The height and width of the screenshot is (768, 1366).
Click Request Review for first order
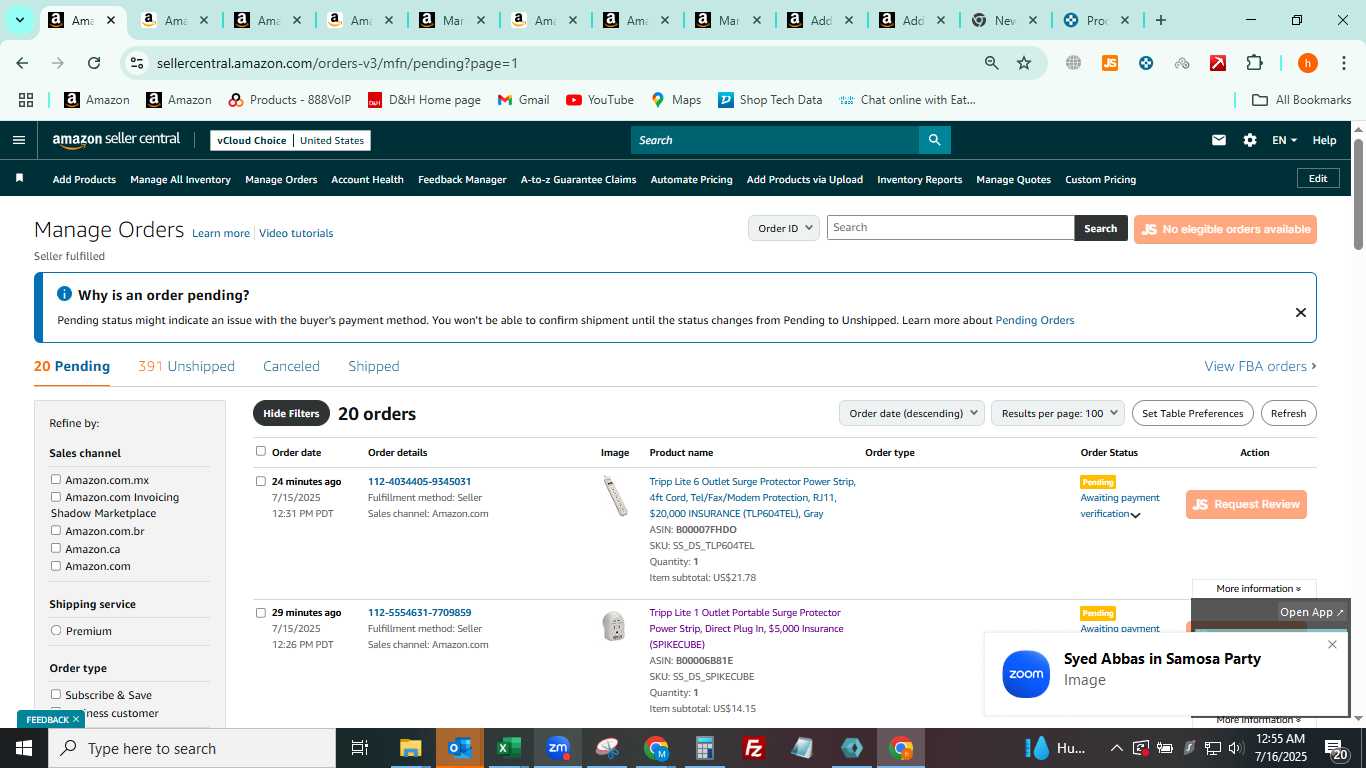point(1246,504)
